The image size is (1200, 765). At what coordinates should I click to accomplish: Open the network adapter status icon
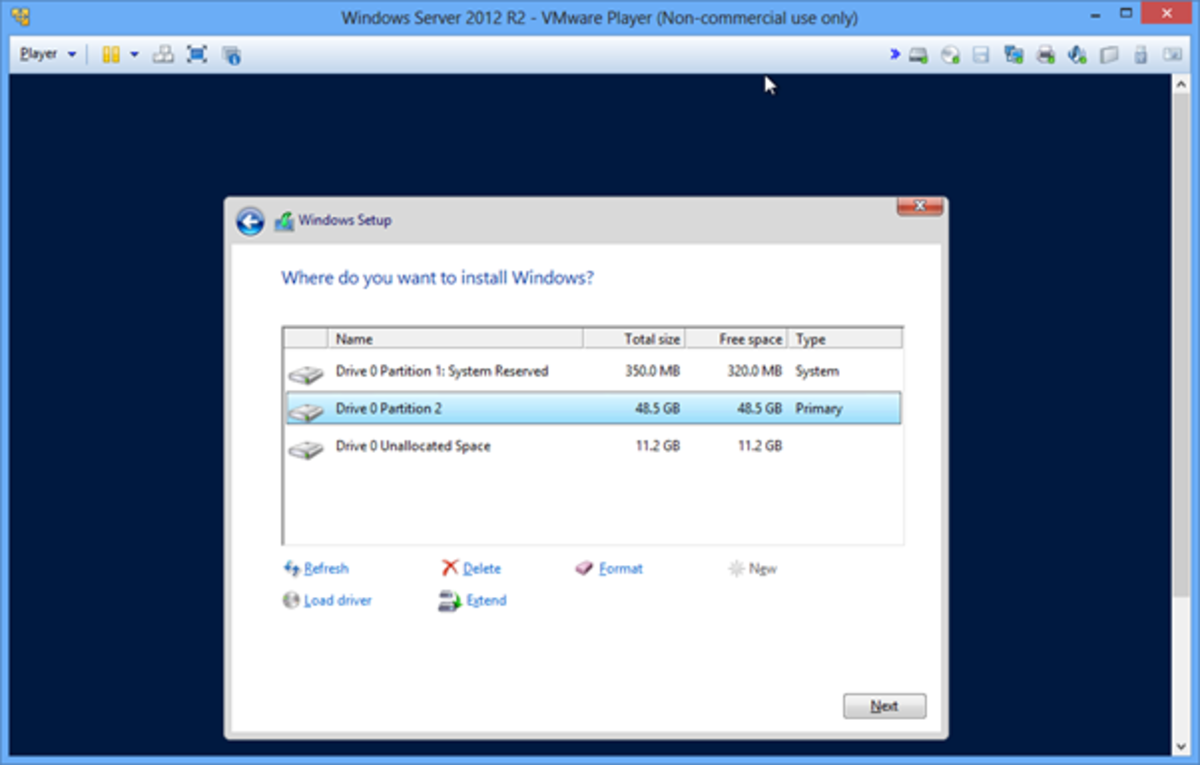click(1013, 55)
